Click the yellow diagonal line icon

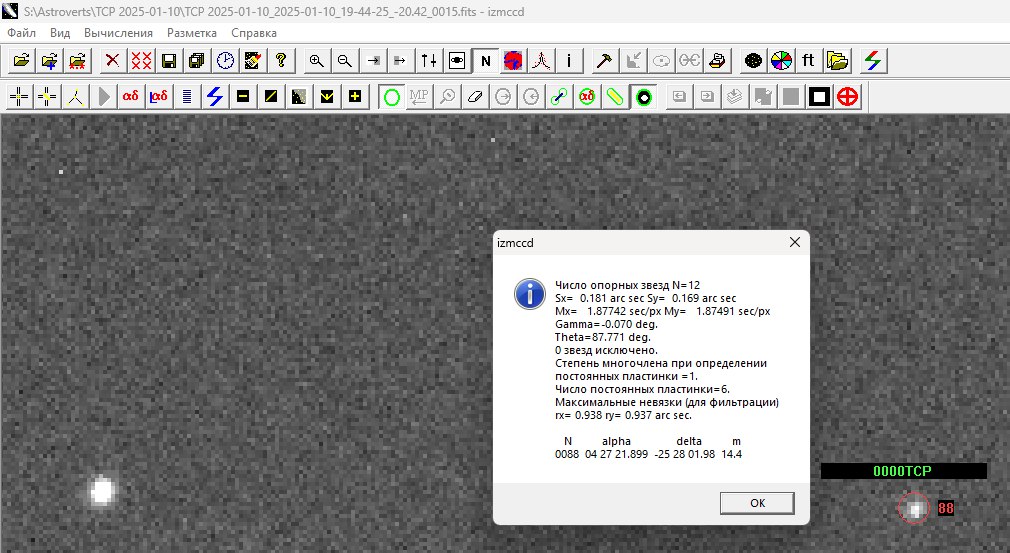tap(271, 97)
